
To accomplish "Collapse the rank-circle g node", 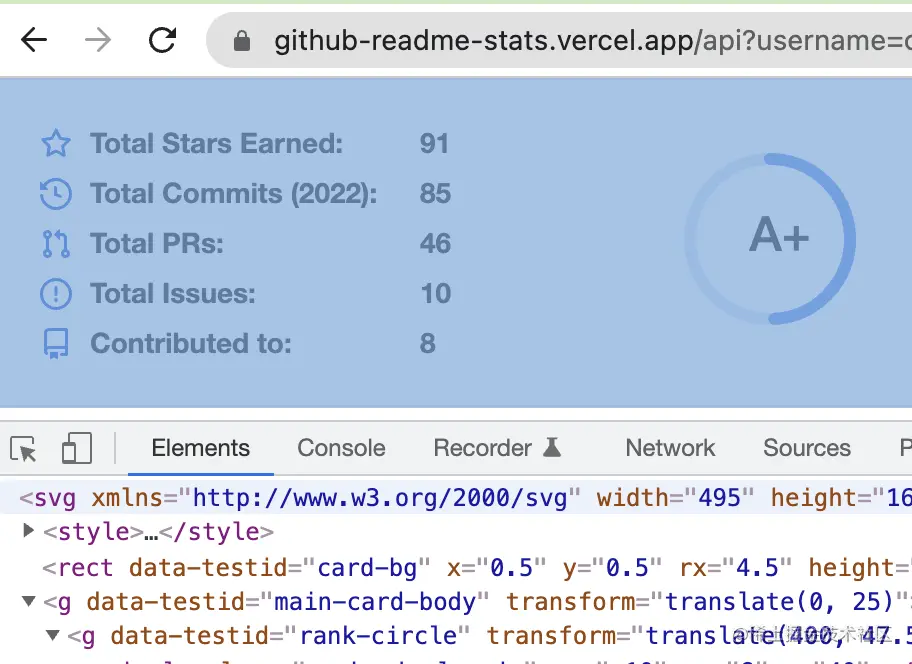I will [52, 635].
